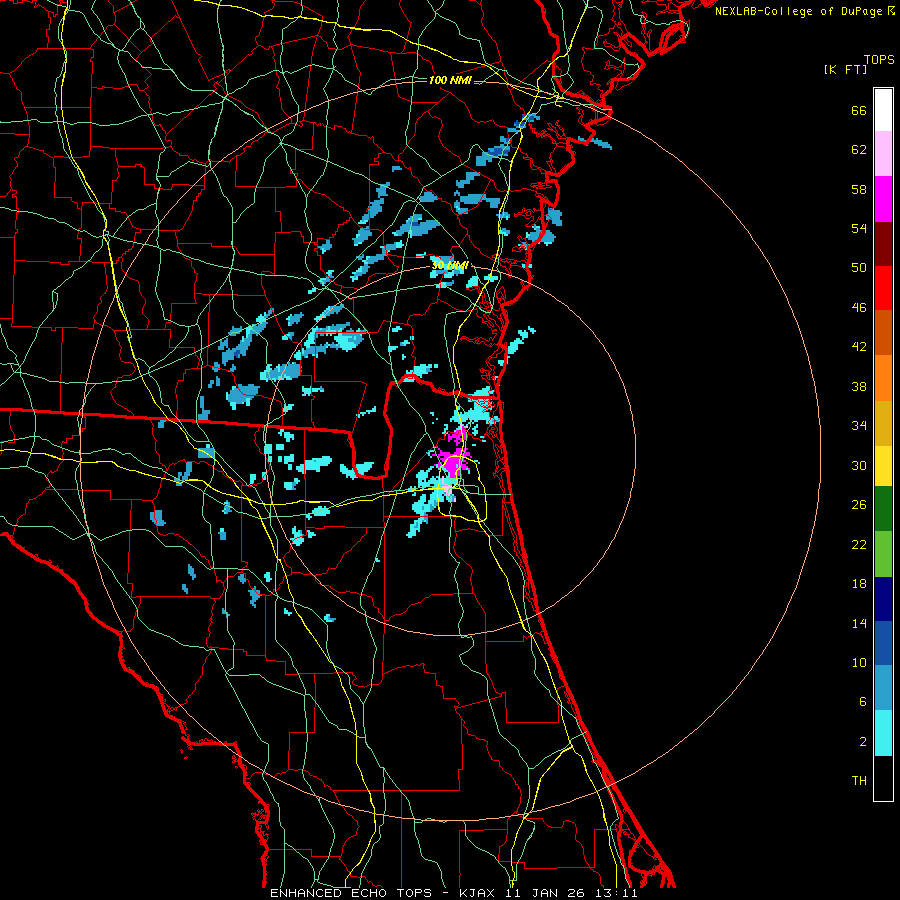The width and height of the screenshot is (900, 900).
Task: Click the light orange legend swatch
Action: click(x=883, y=378)
